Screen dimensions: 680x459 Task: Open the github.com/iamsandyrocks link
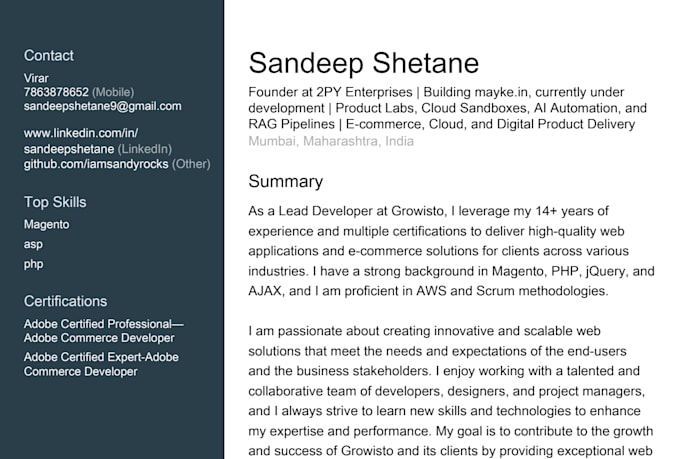click(x=96, y=164)
